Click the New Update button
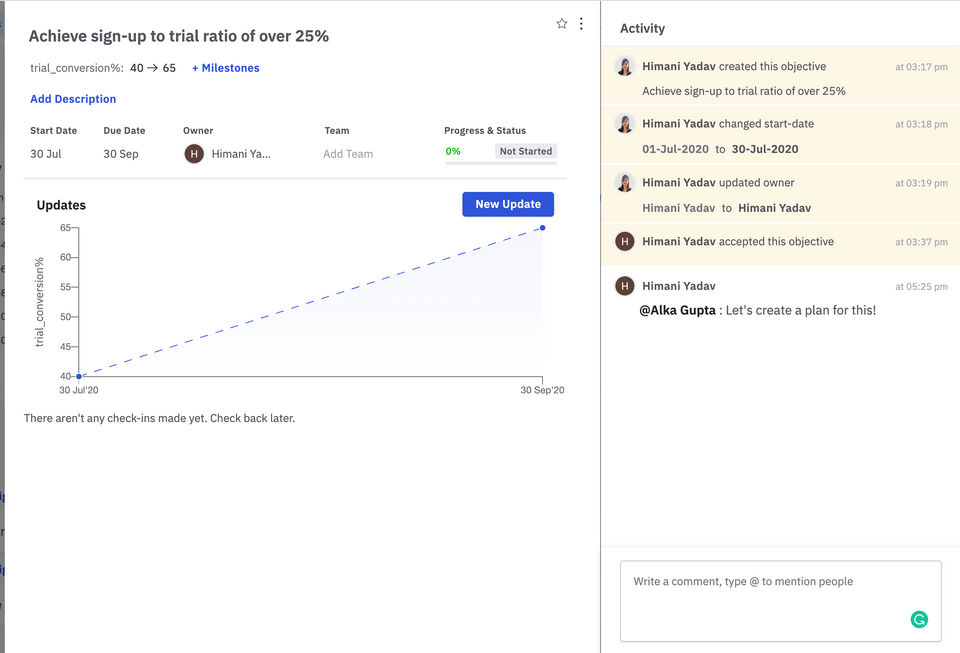The width and height of the screenshot is (960, 653). click(x=508, y=204)
